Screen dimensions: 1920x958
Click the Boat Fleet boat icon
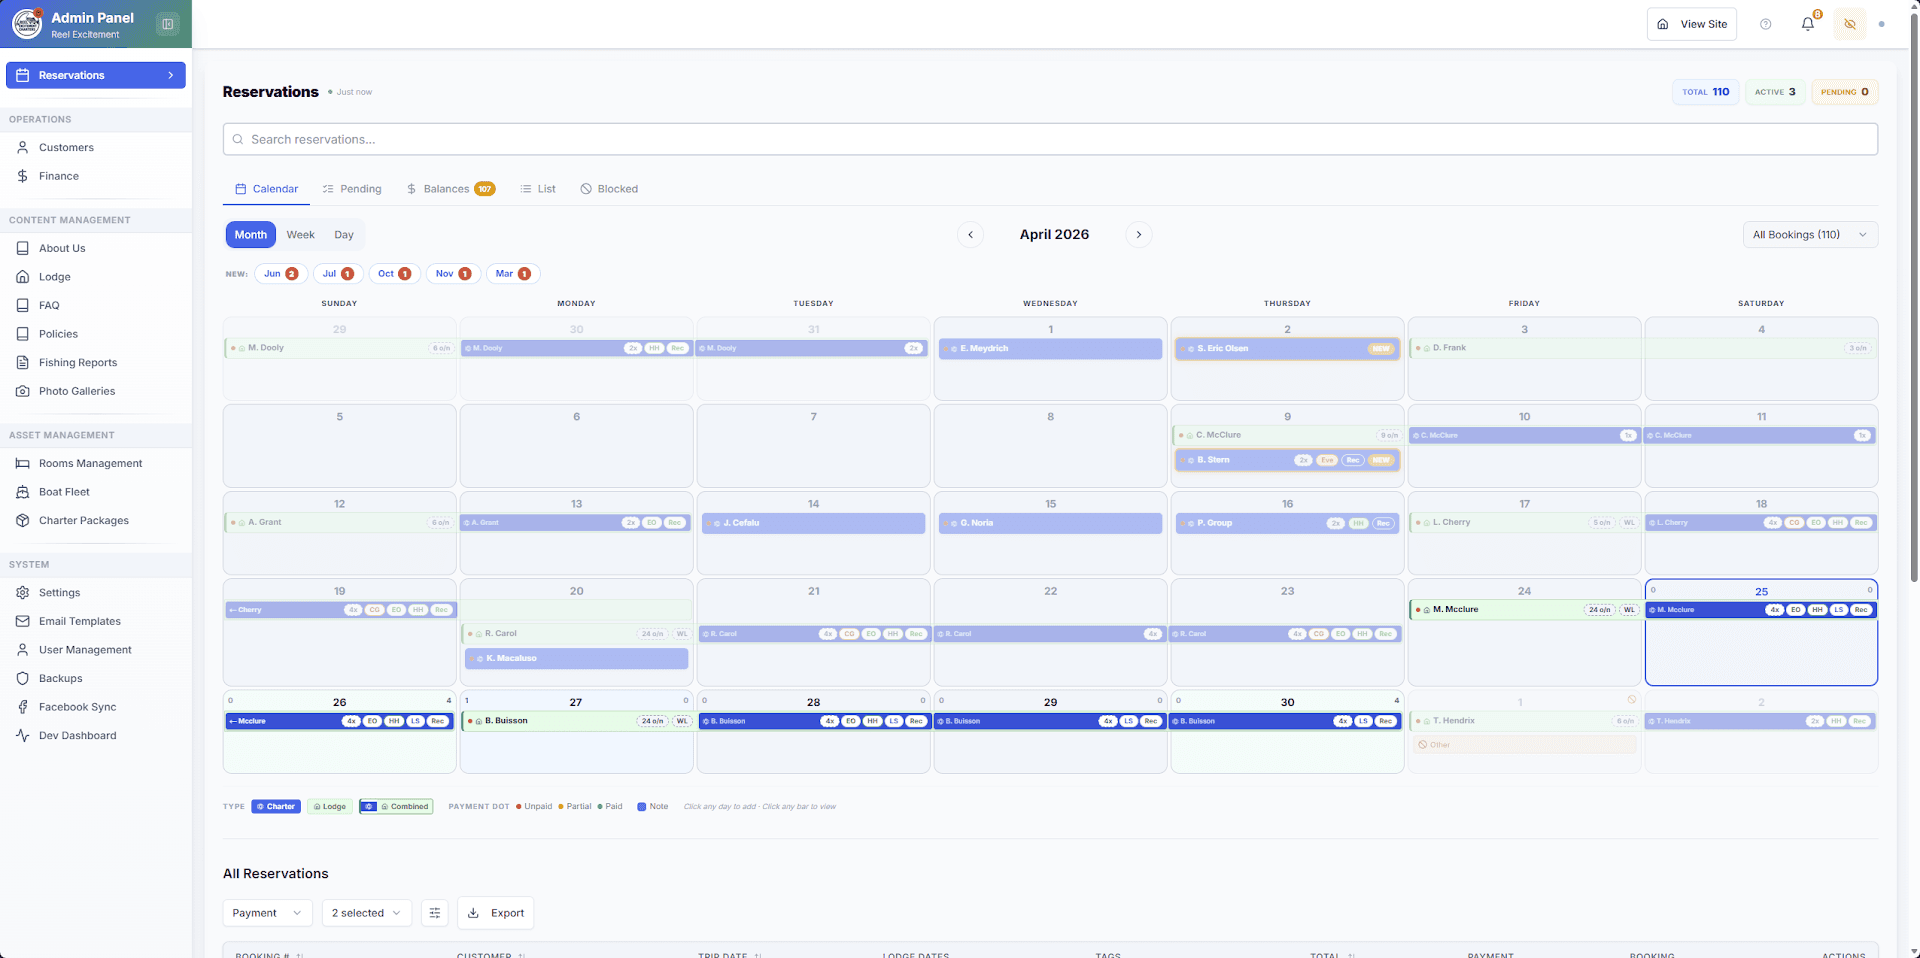point(22,492)
